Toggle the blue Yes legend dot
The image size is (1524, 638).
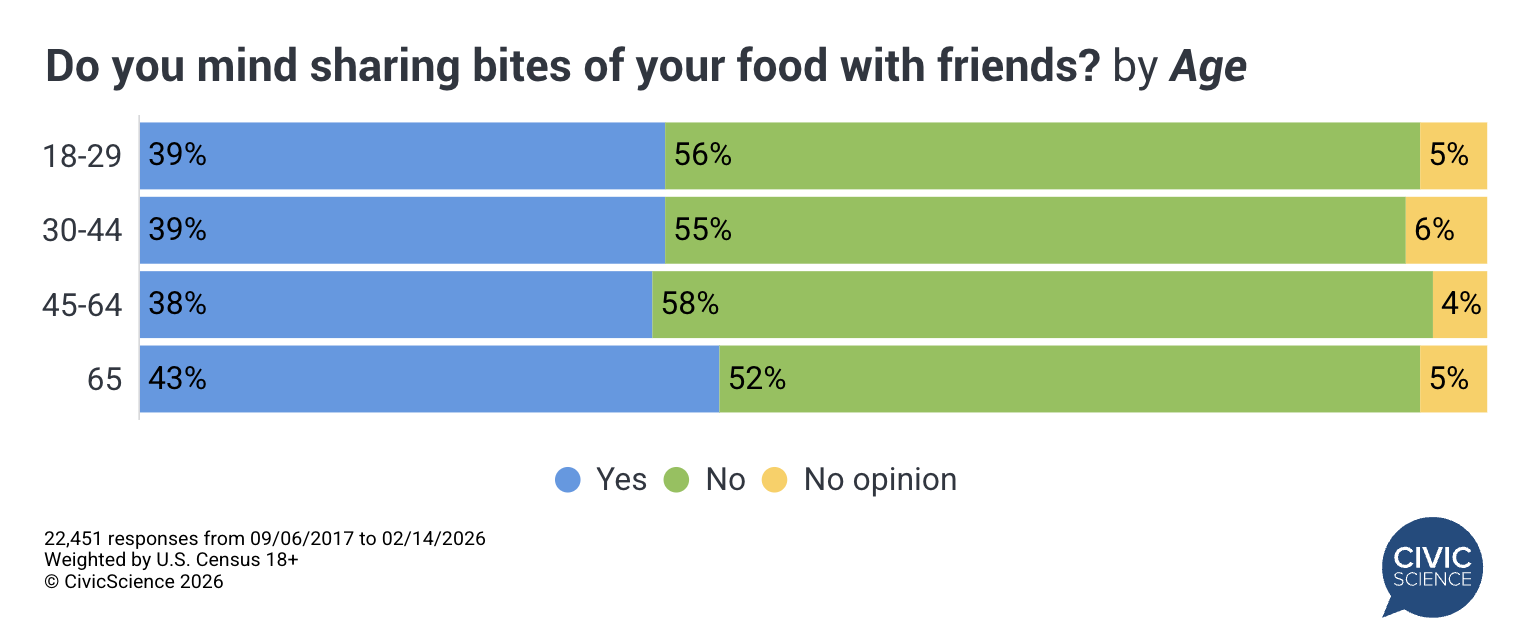(x=567, y=480)
